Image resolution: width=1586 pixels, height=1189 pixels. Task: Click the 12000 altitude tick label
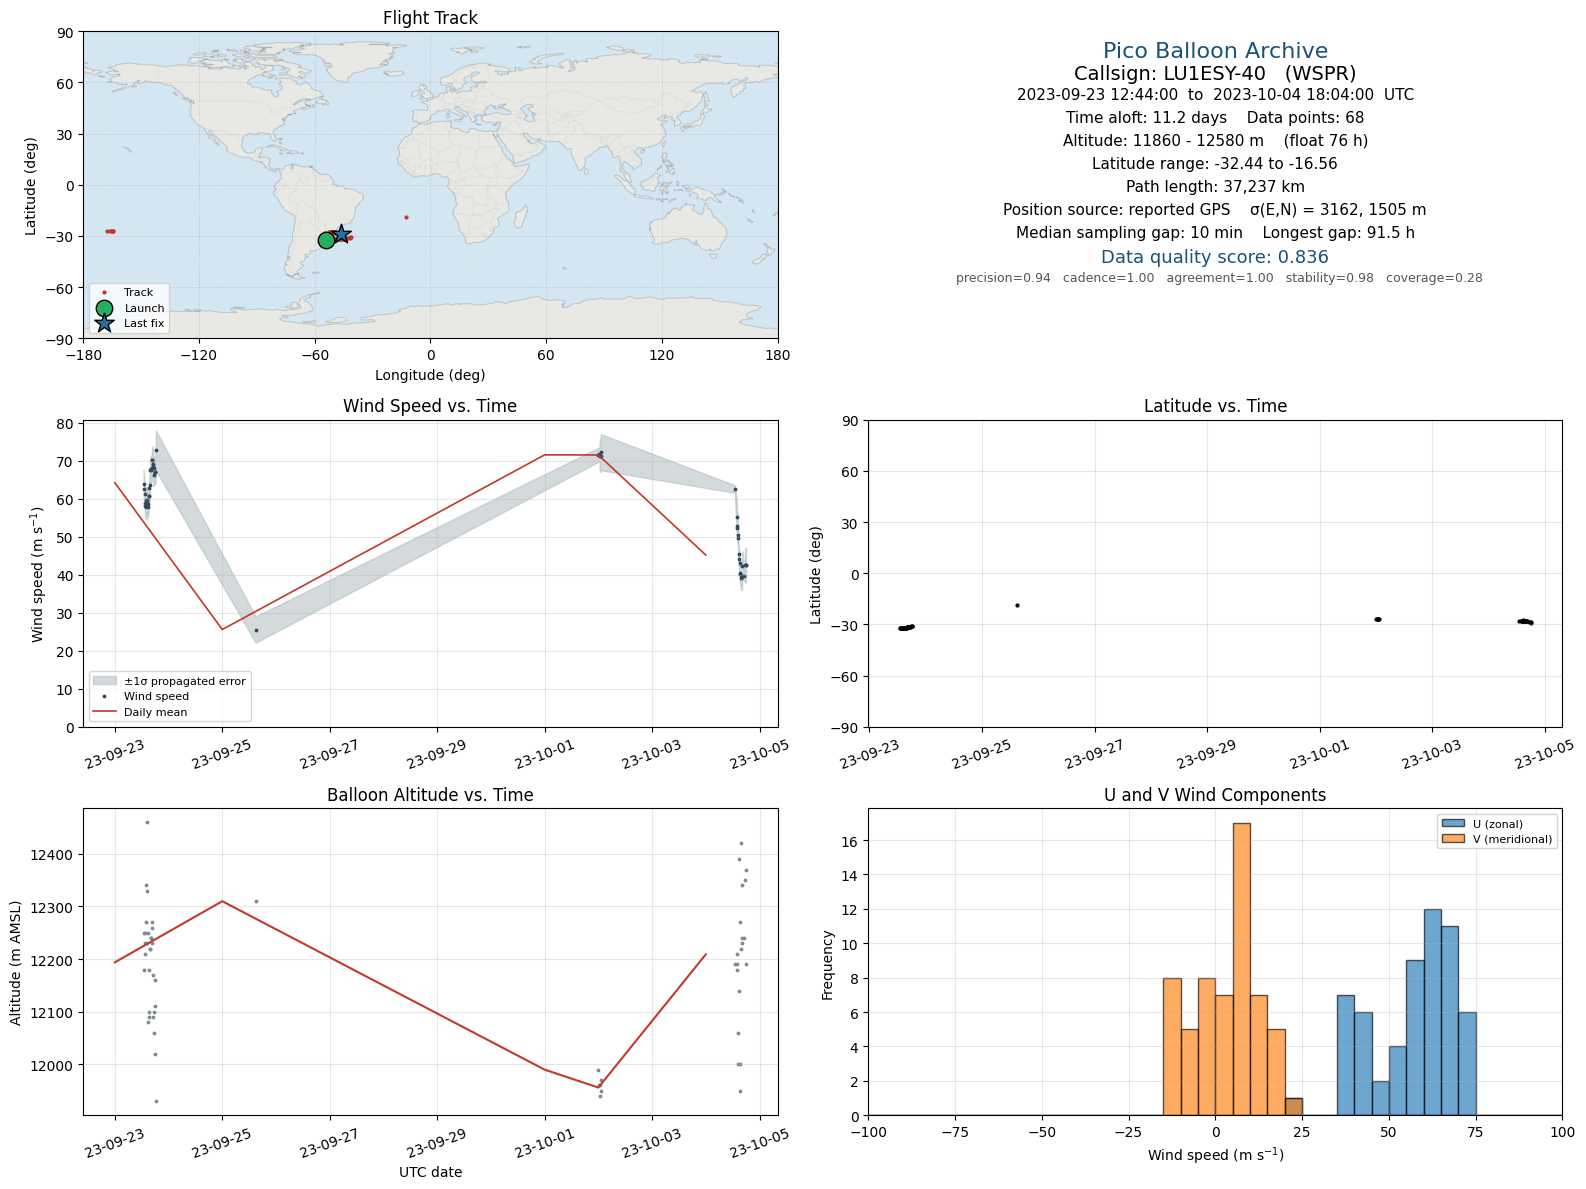coord(52,1066)
